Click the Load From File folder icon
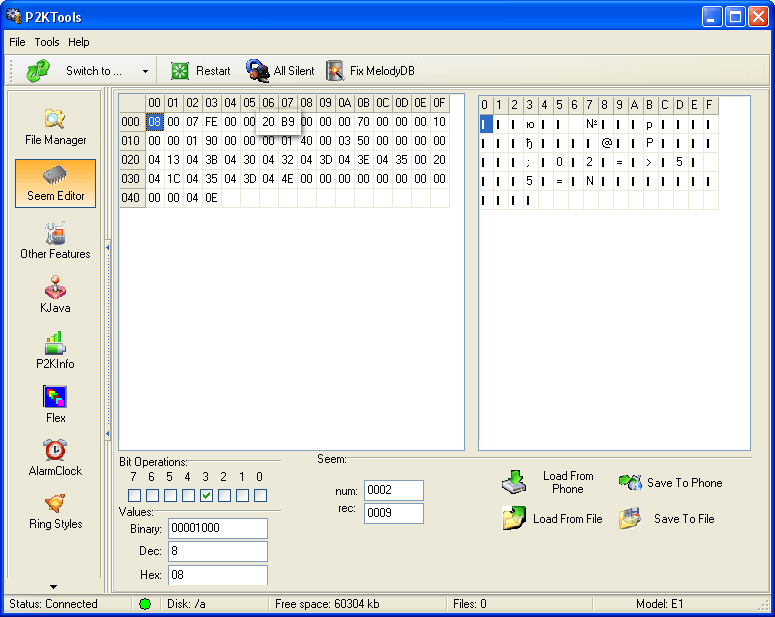Image resolution: width=775 pixels, height=617 pixels. pyautogui.click(x=514, y=518)
